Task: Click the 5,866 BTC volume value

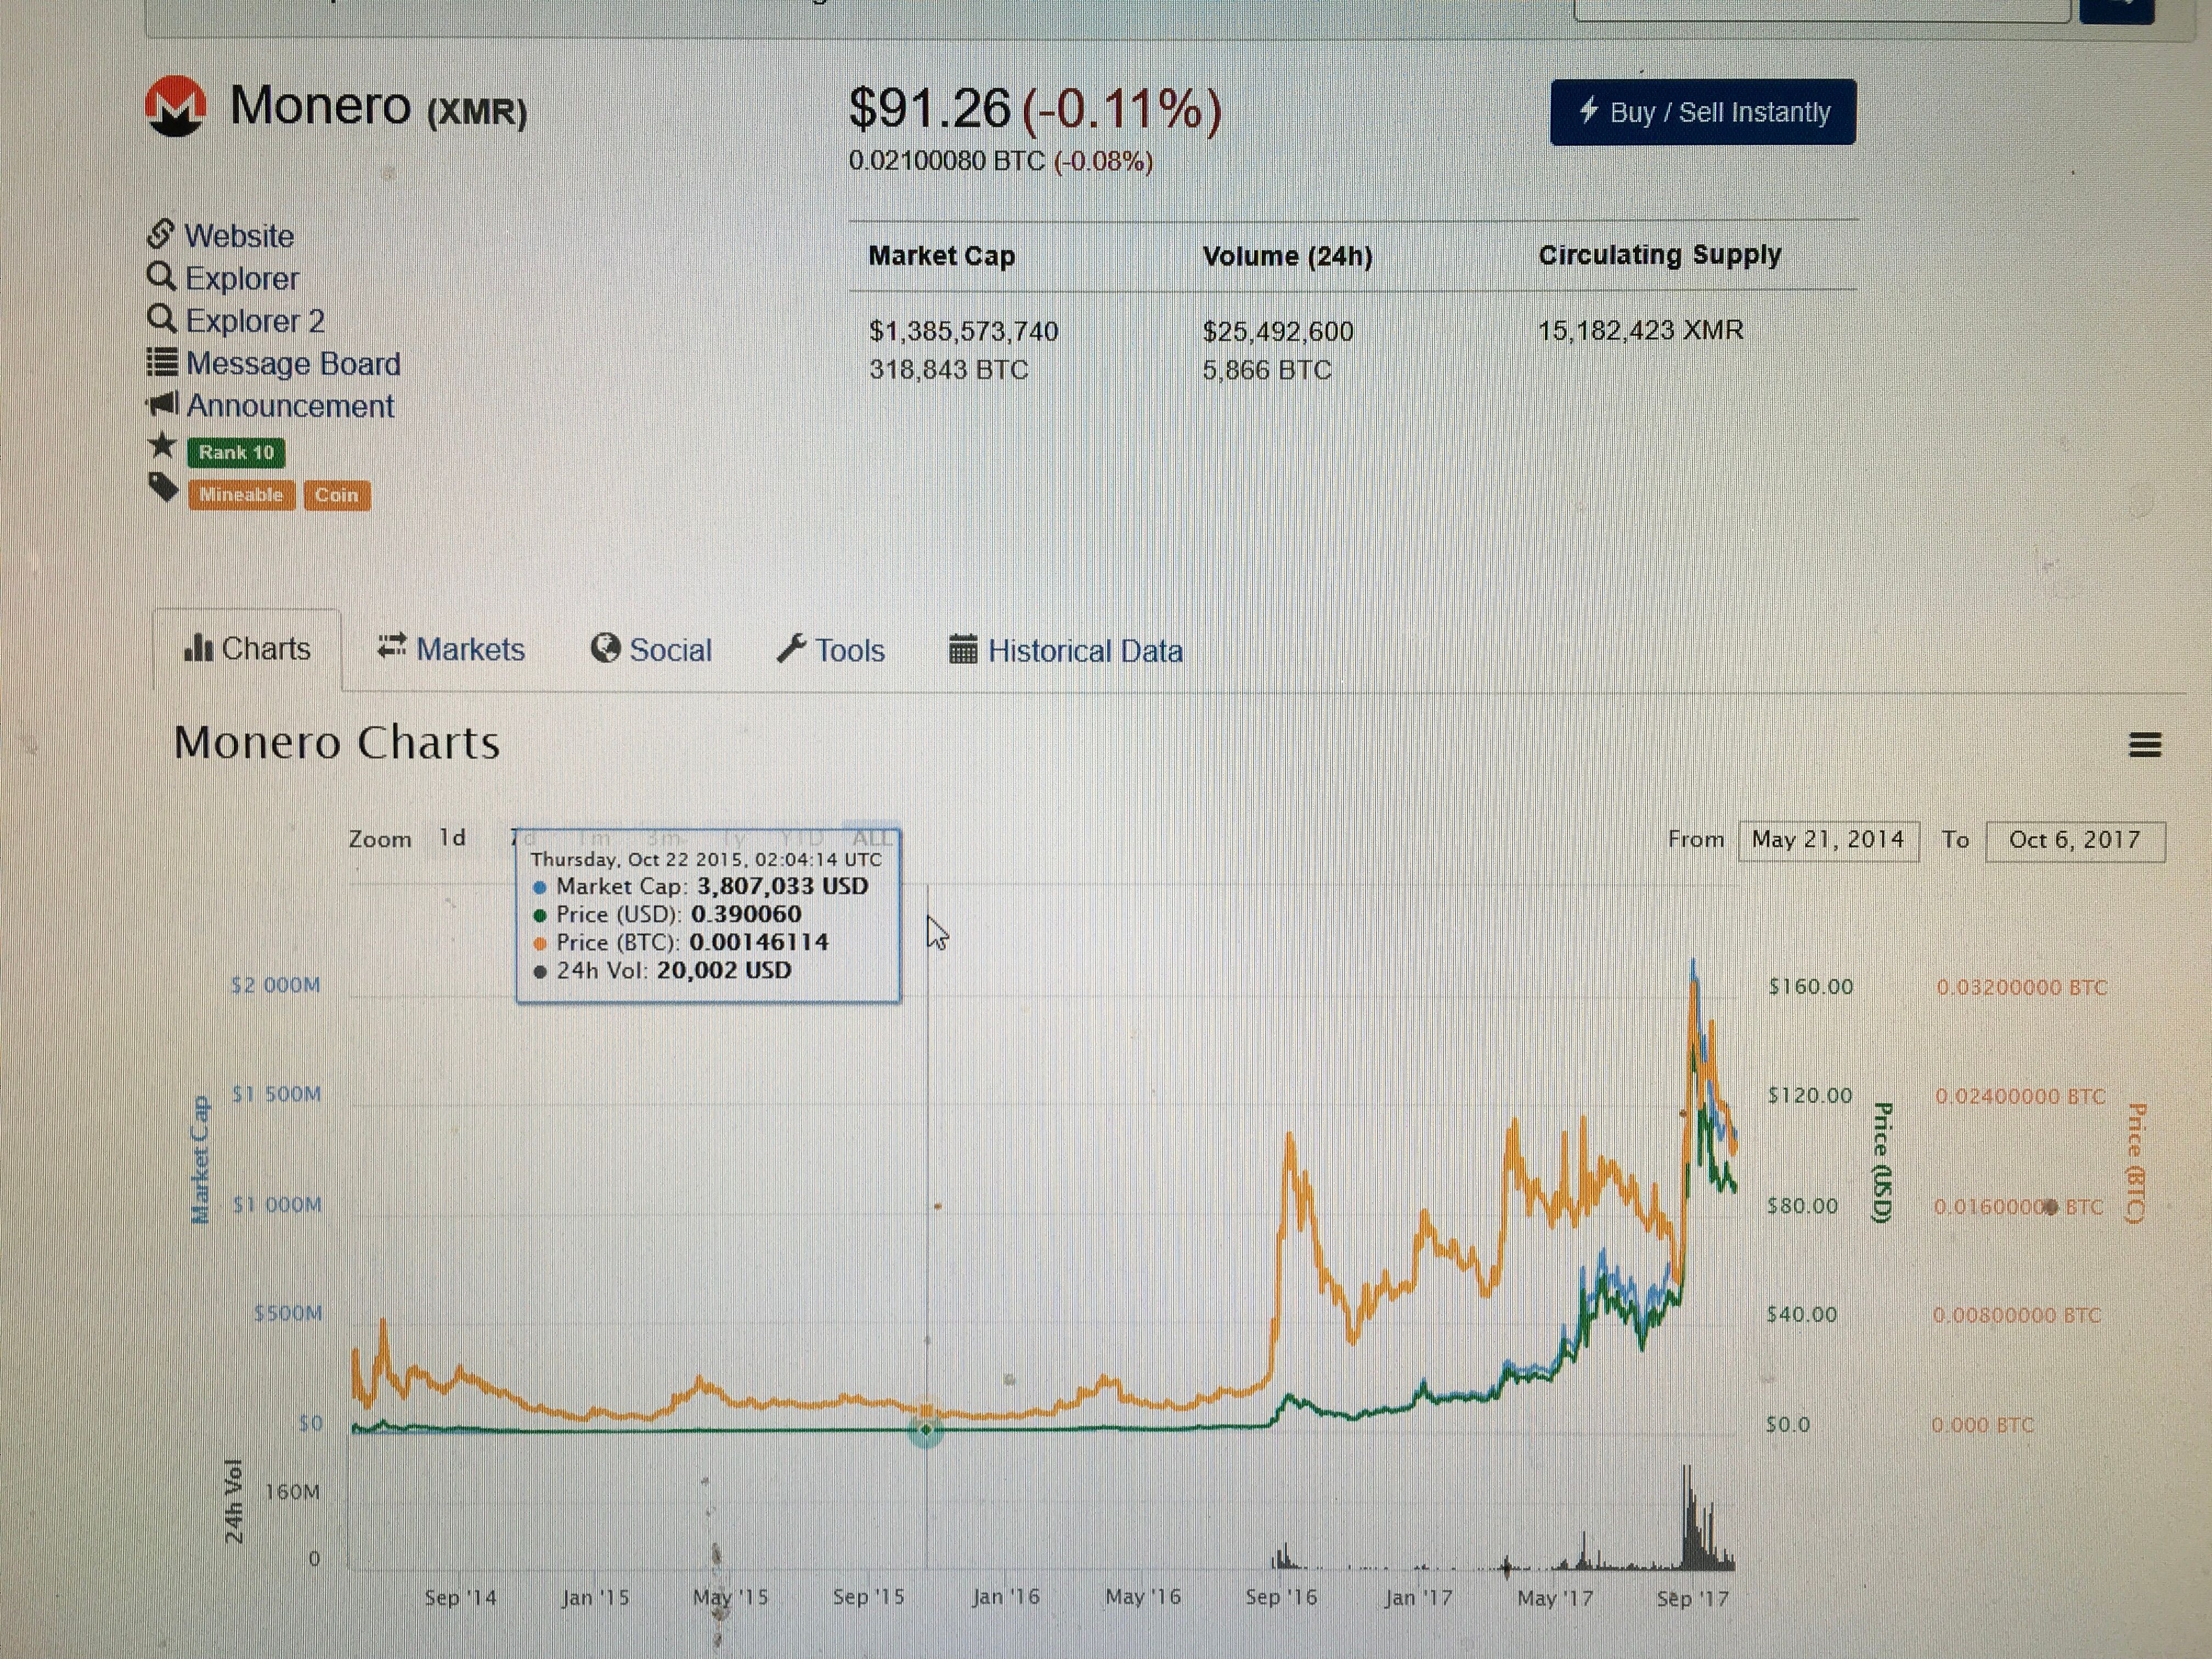Action: (x=1267, y=370)
